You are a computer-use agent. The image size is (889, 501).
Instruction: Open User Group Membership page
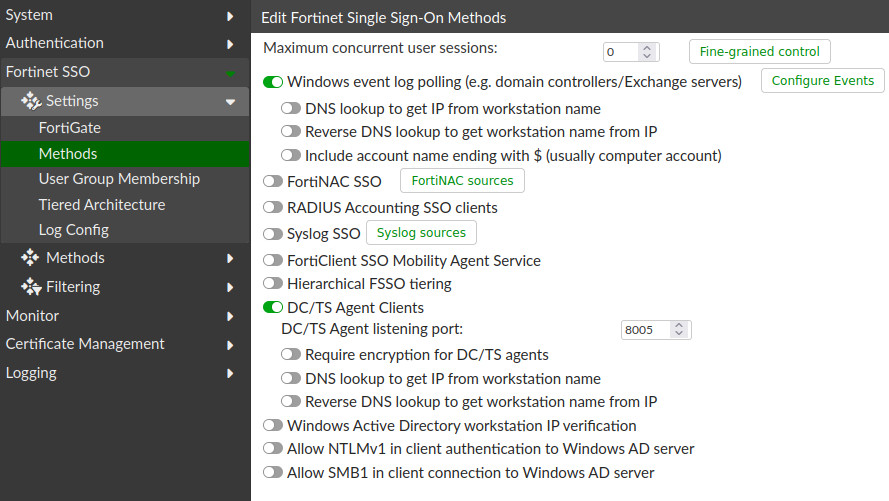119,179
